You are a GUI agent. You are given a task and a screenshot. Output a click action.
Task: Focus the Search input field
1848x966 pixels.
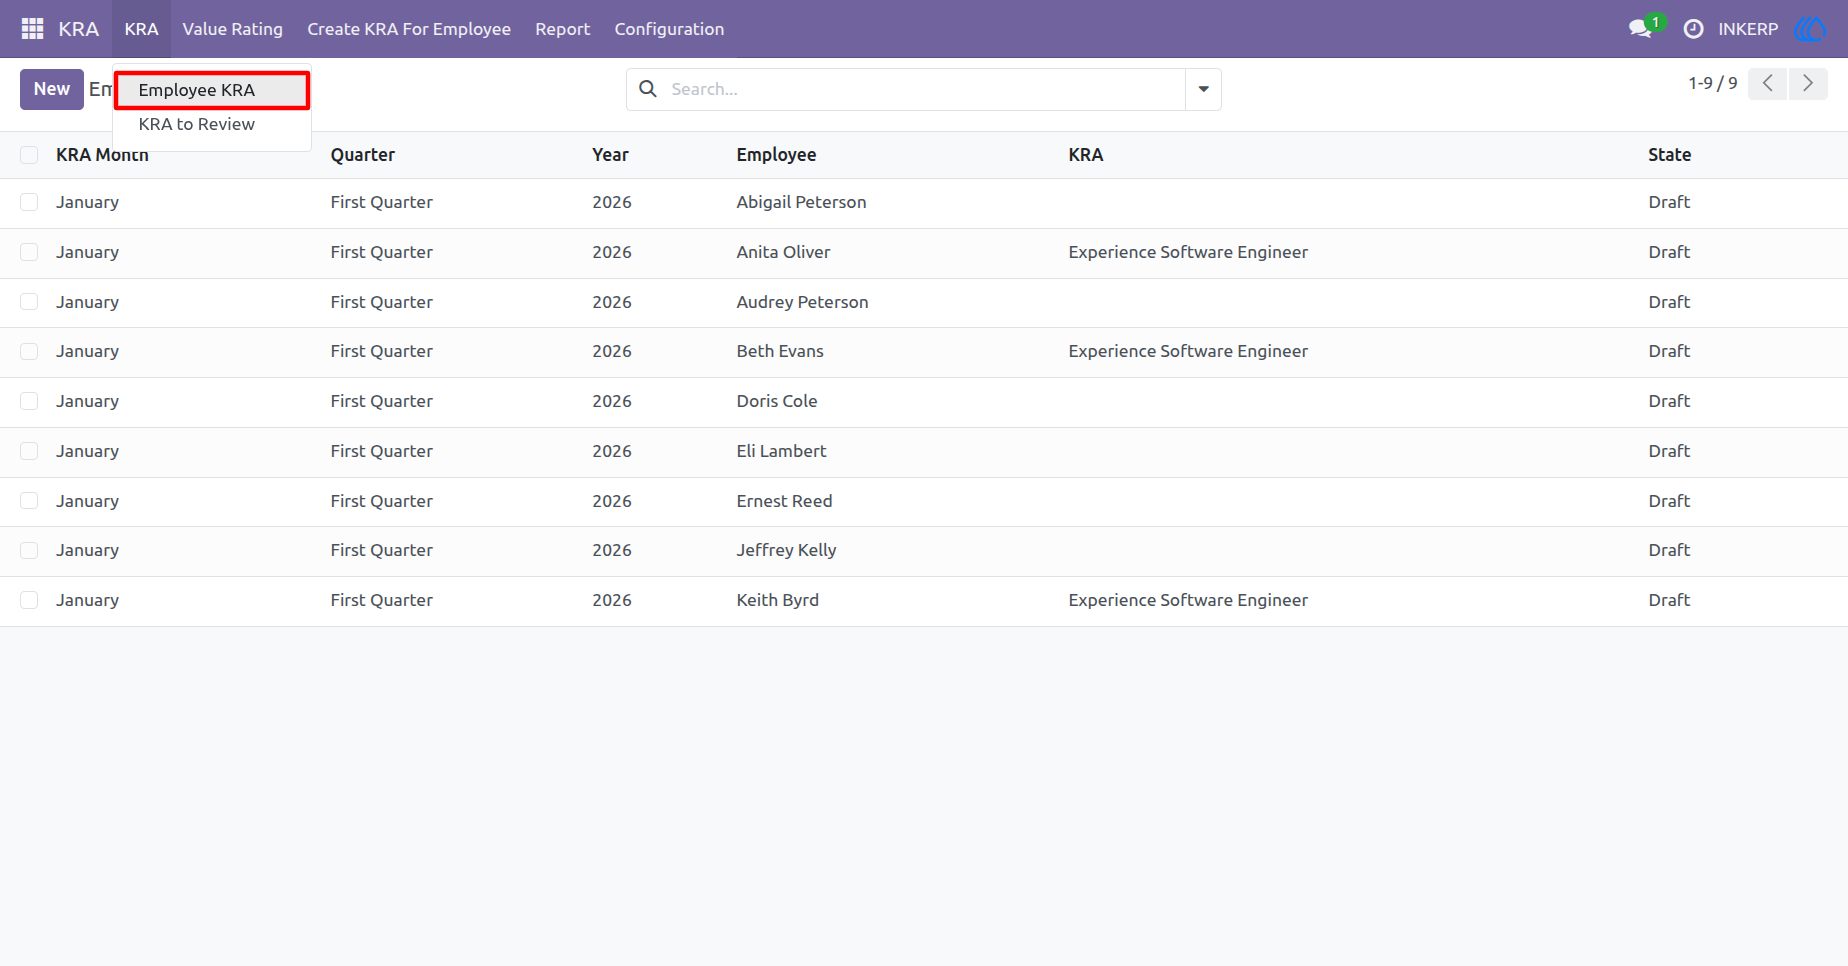tap(925, 89)
